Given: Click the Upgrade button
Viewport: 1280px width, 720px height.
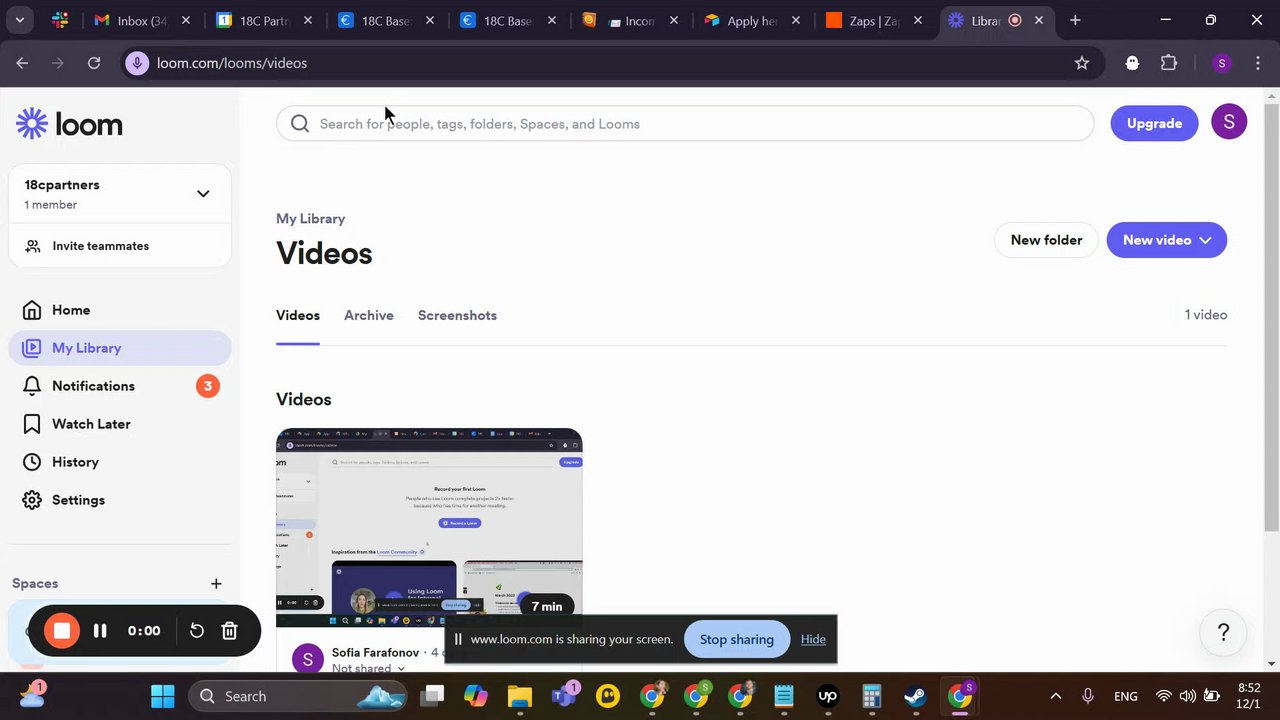Looking at the screenshot, I should click(x=1154, y=123).
